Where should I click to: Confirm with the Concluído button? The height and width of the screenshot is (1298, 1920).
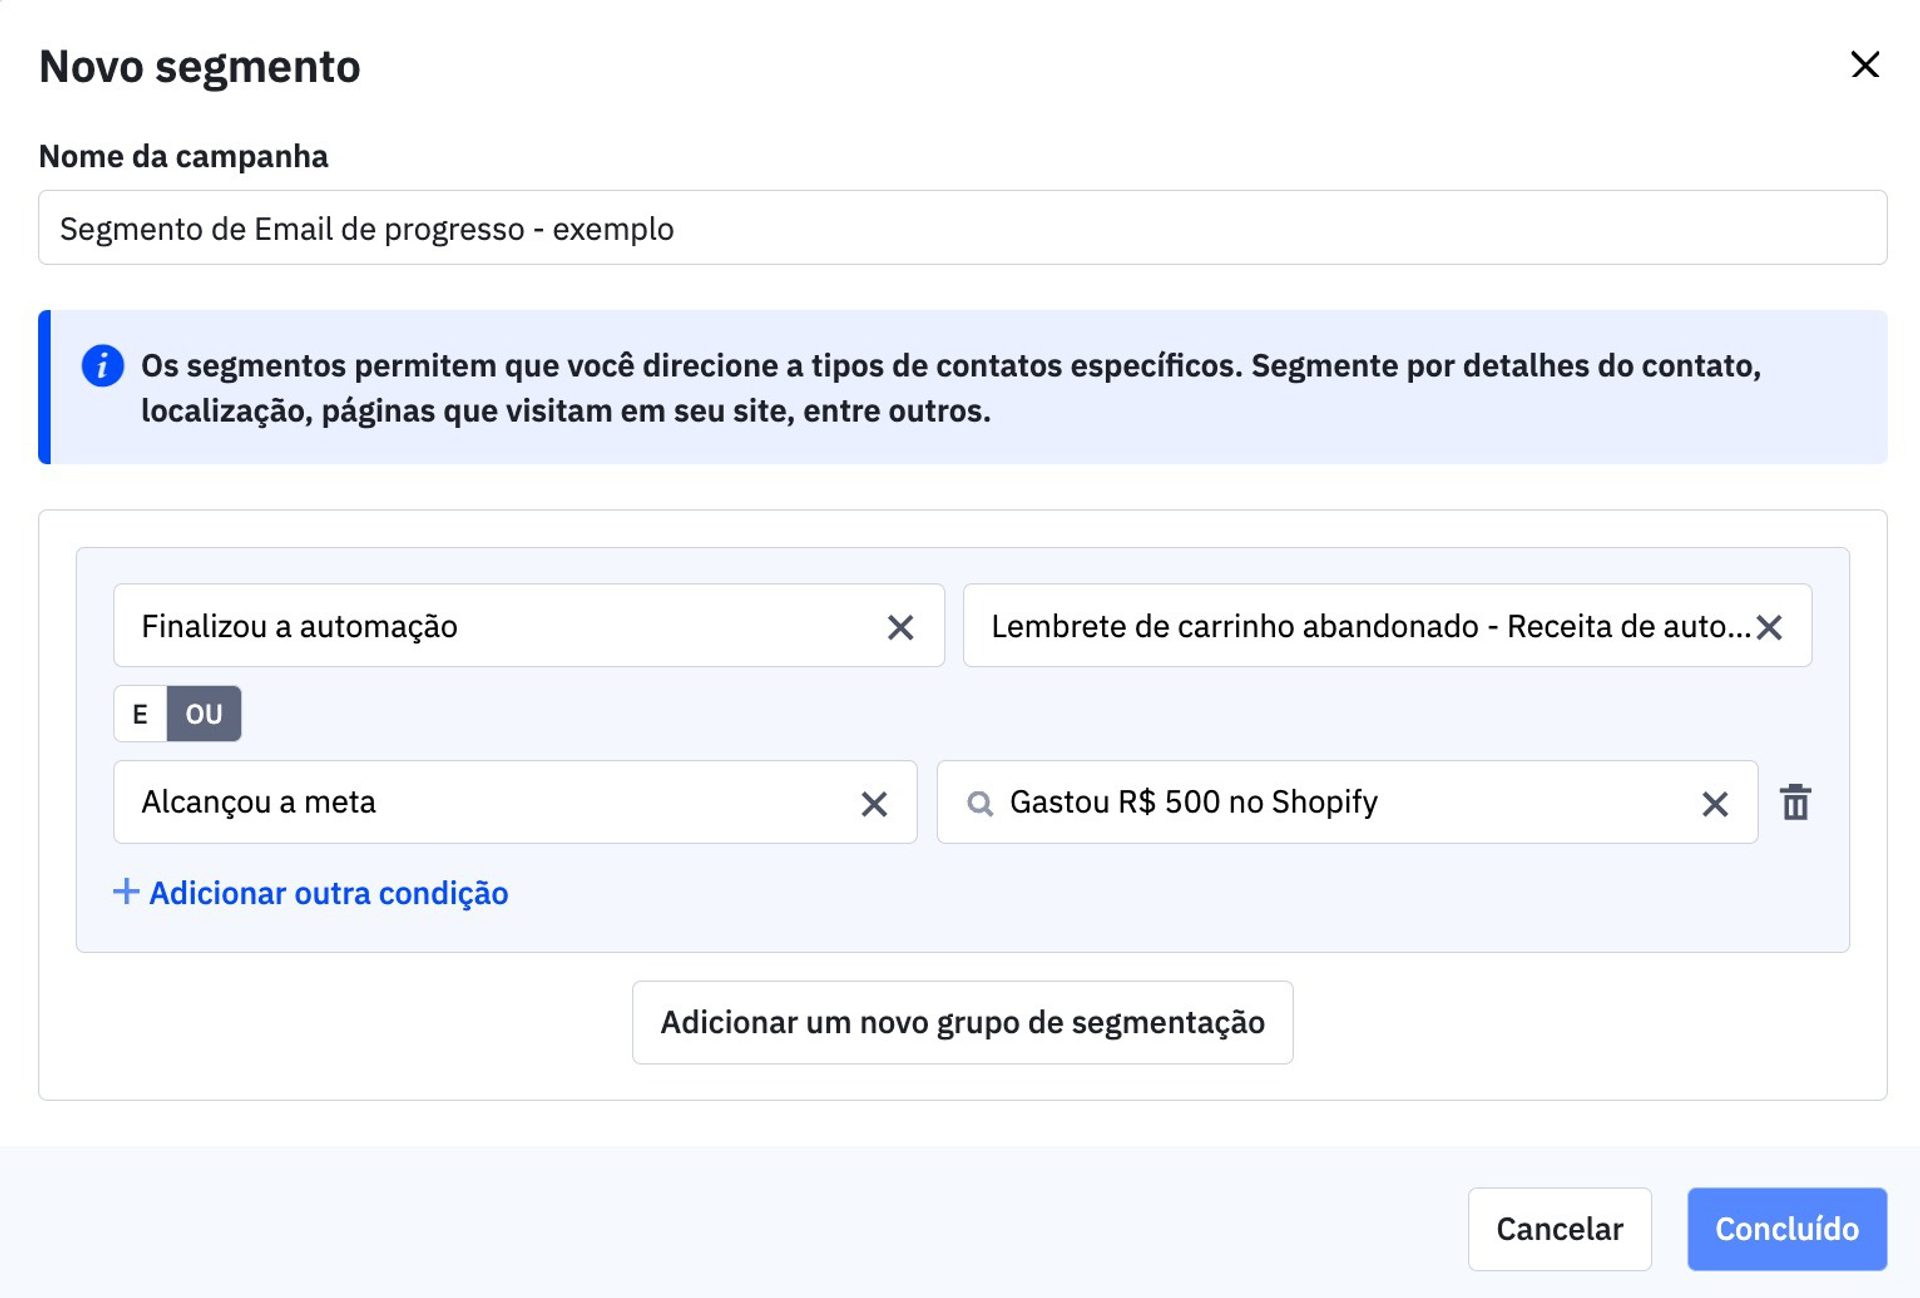(1786, 1229)
